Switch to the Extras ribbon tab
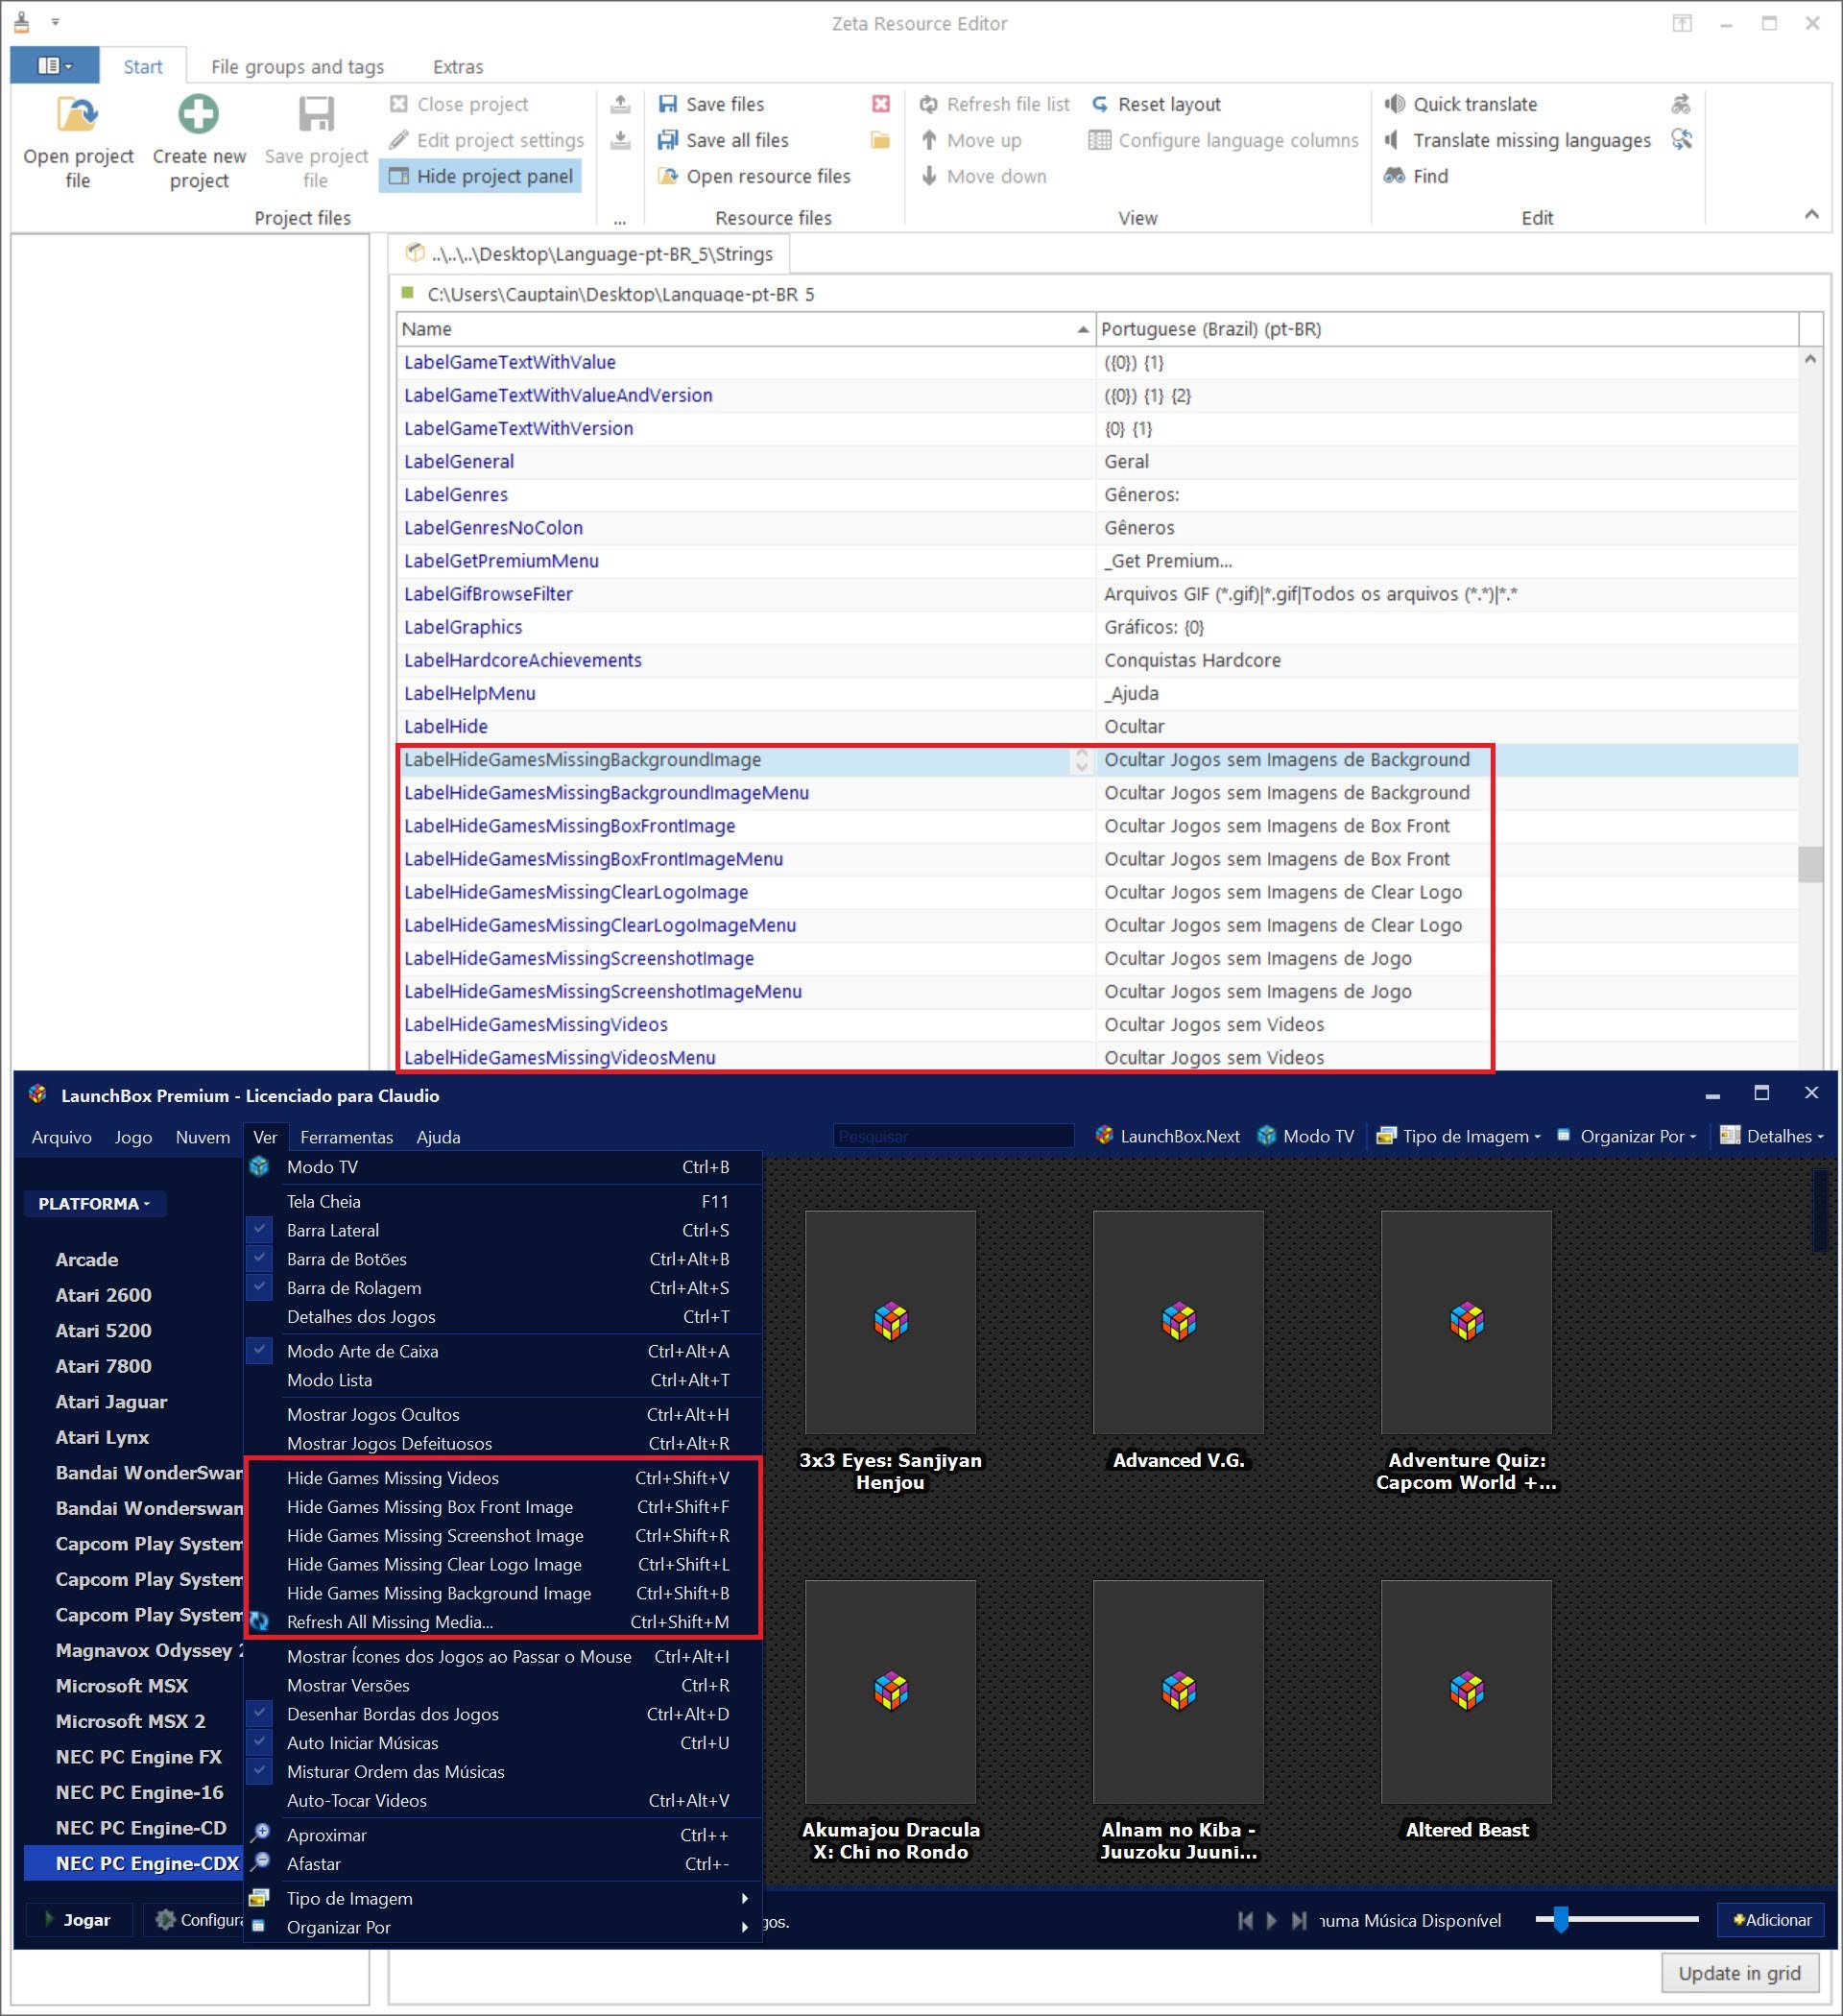 point(458,67)
